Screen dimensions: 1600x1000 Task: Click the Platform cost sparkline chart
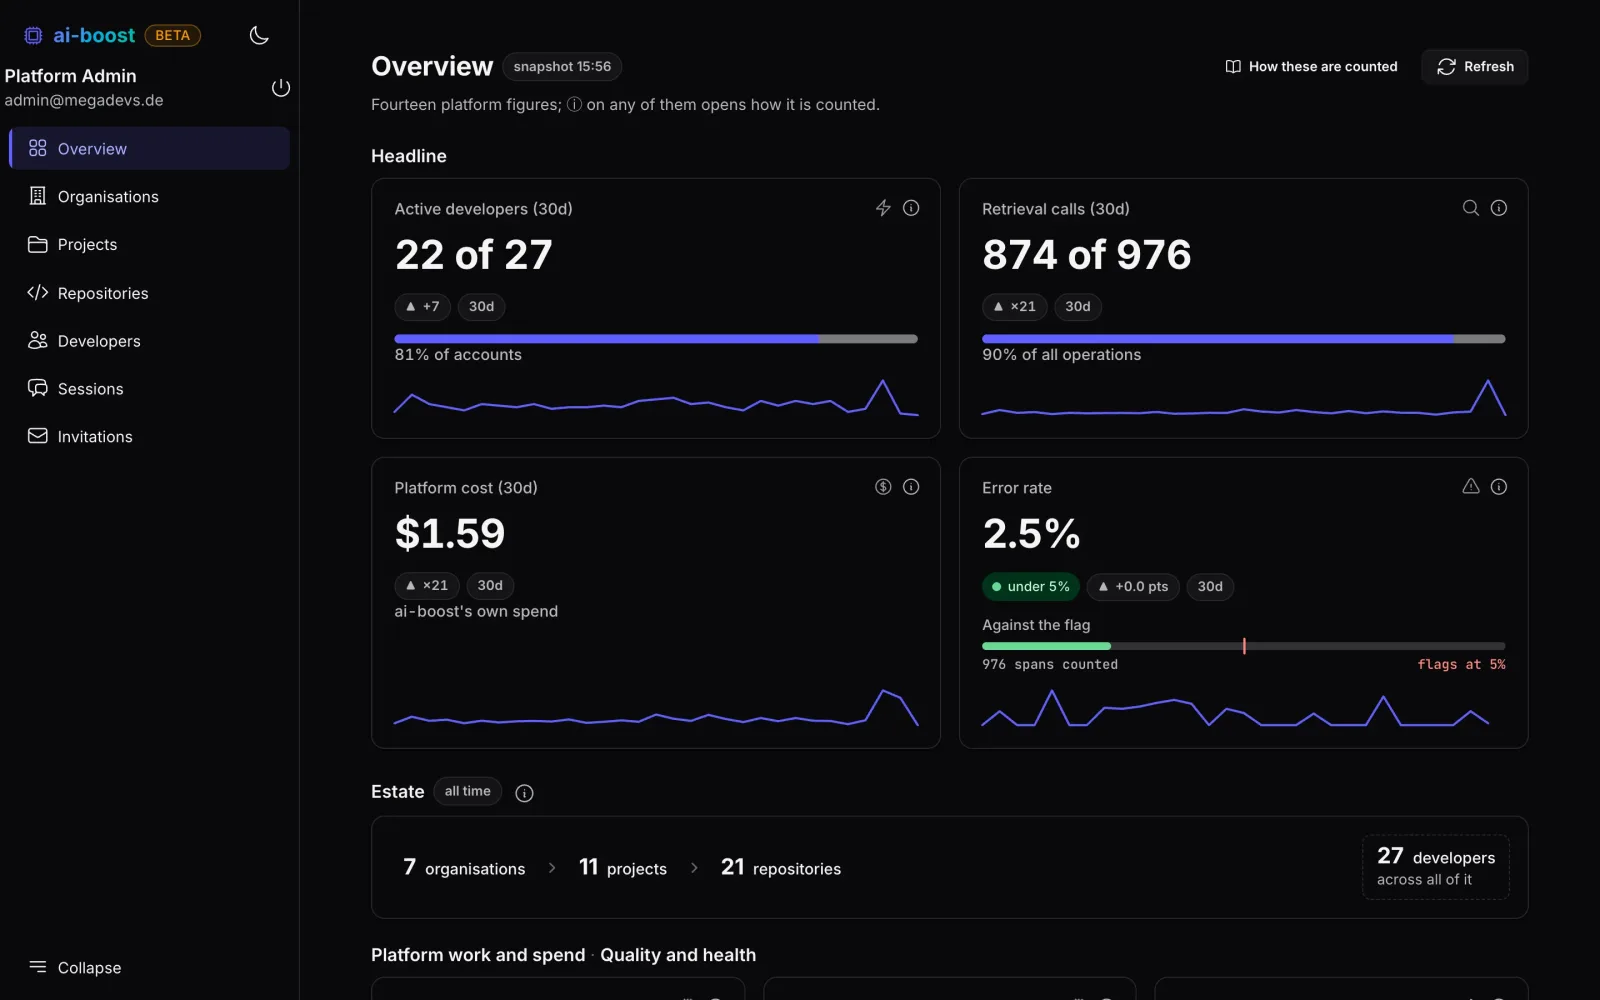656,707
